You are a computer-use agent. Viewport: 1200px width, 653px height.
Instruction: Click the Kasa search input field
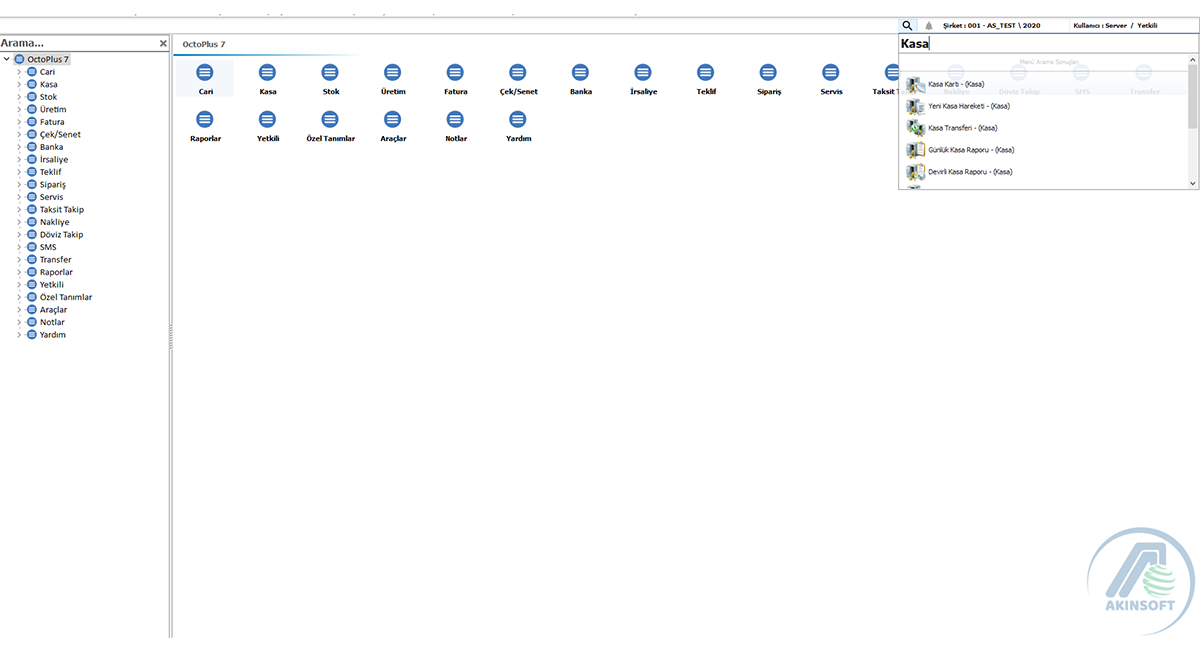tap(1040, 44)
